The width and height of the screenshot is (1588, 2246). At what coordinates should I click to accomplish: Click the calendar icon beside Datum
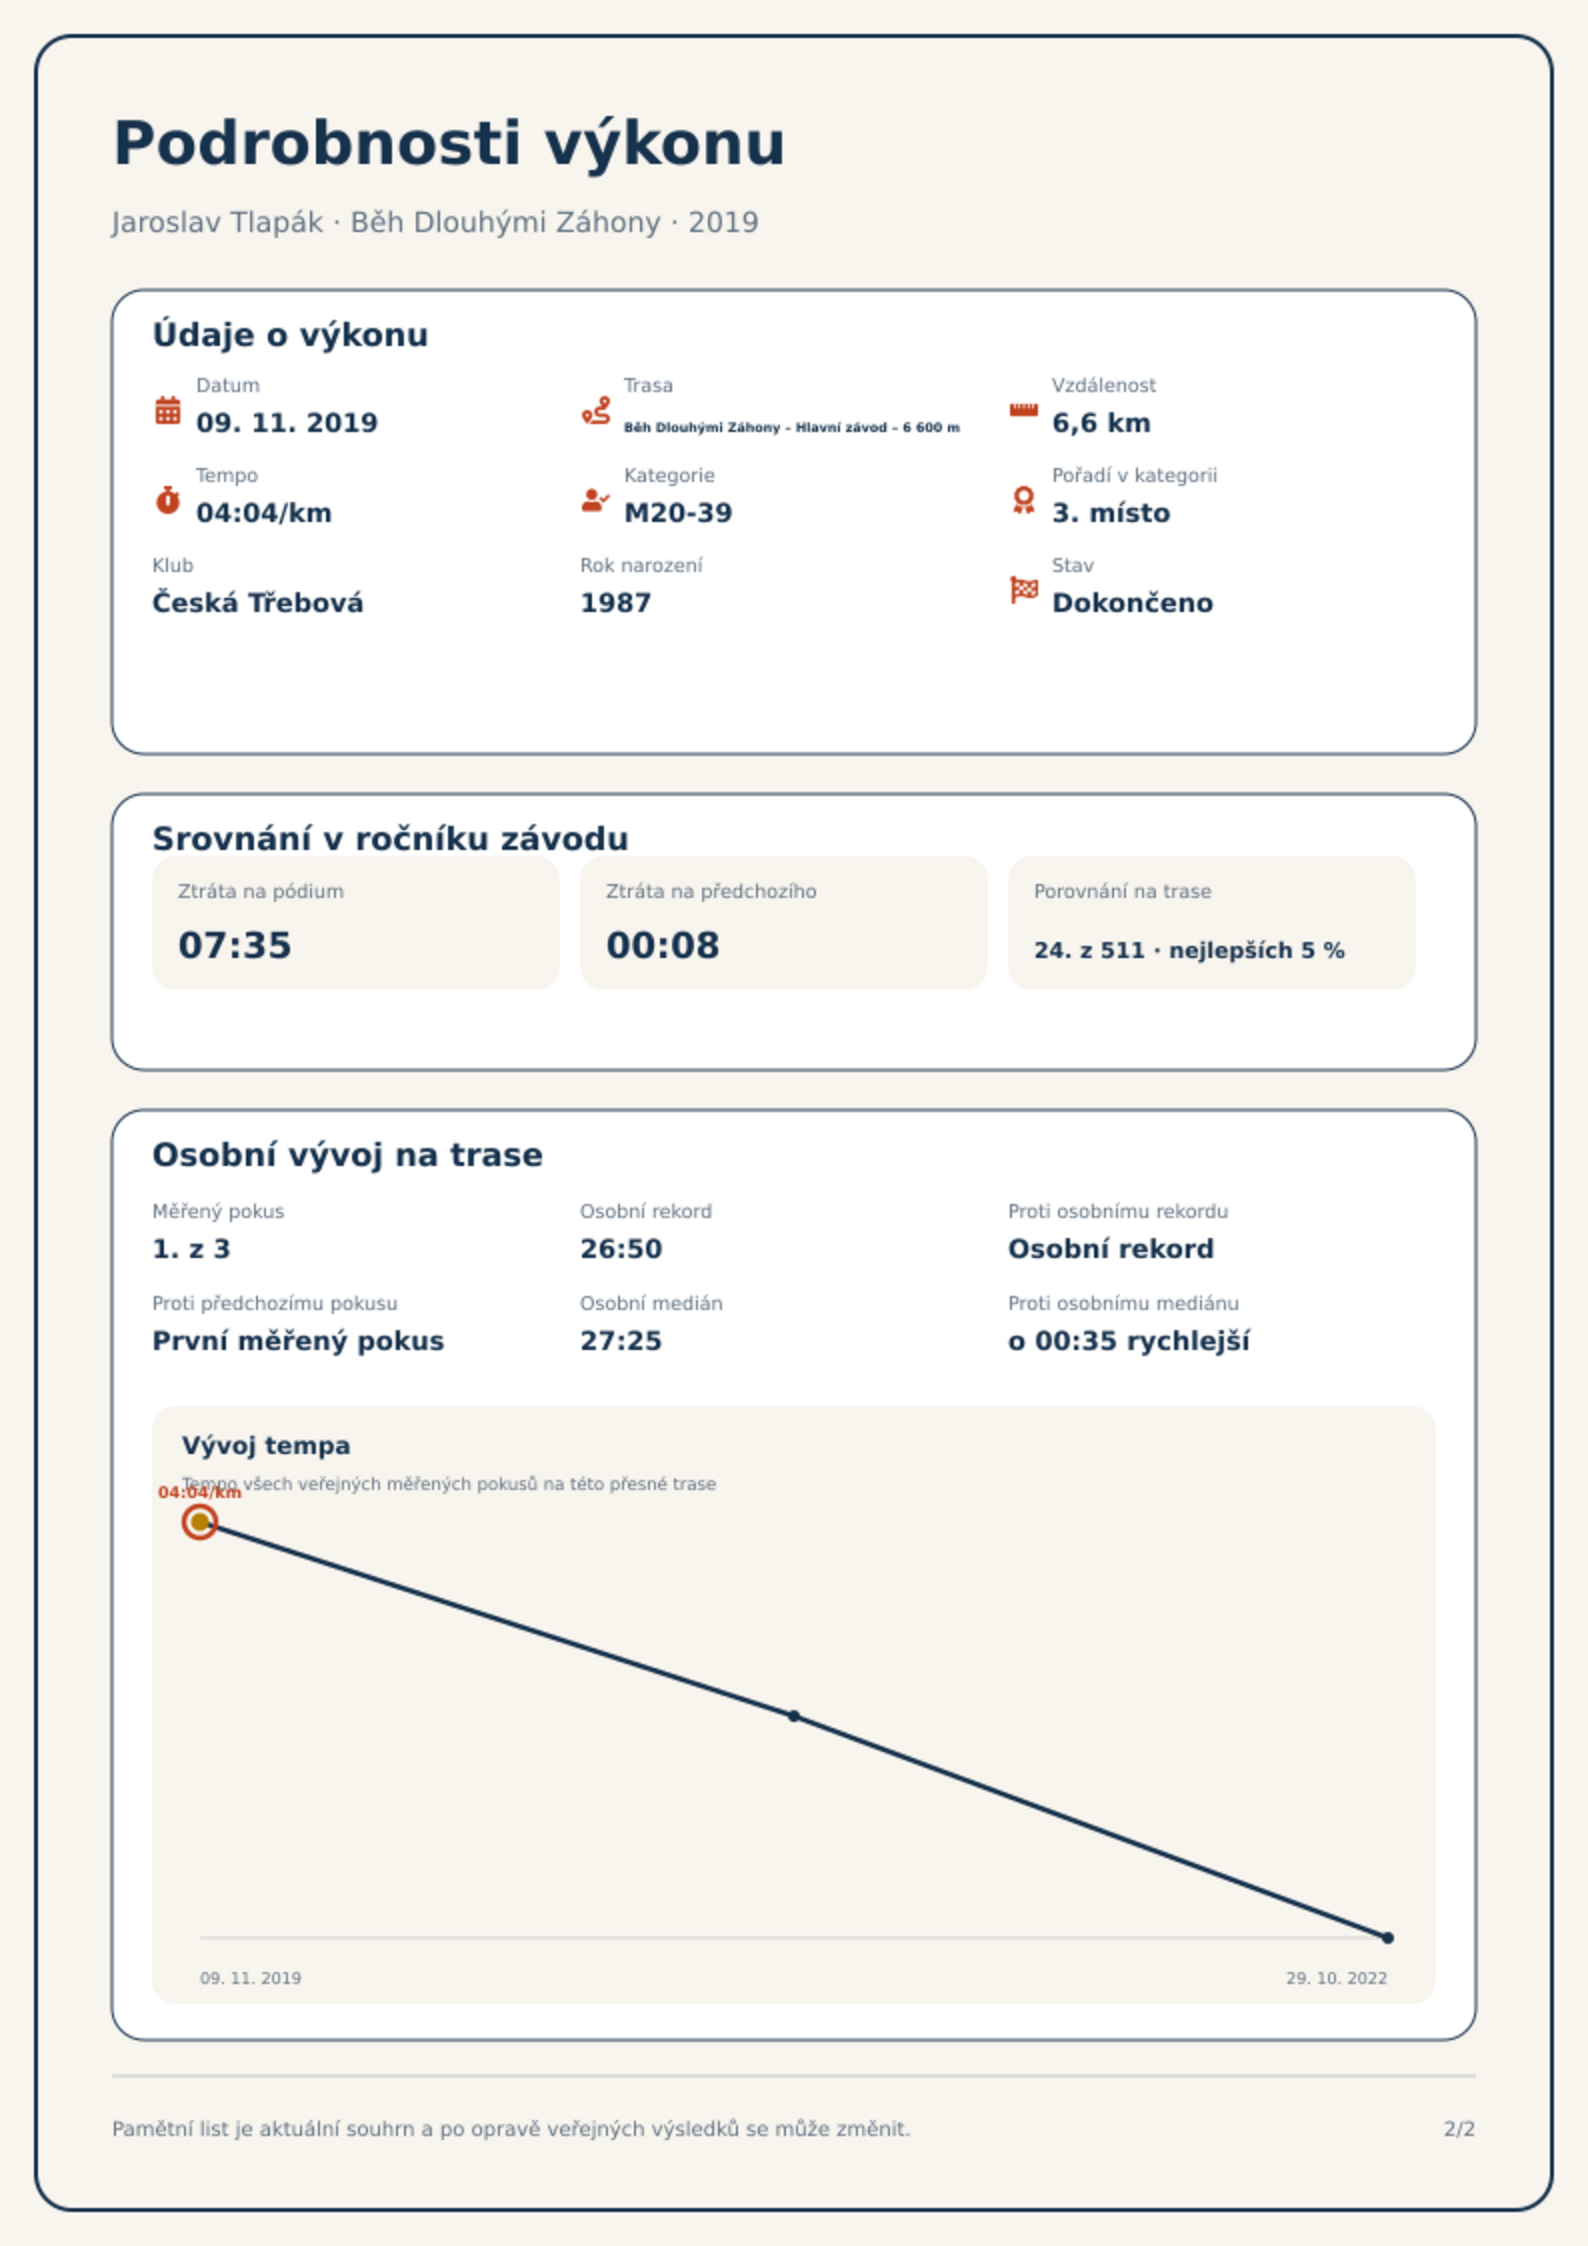click(x=168, y=410)
